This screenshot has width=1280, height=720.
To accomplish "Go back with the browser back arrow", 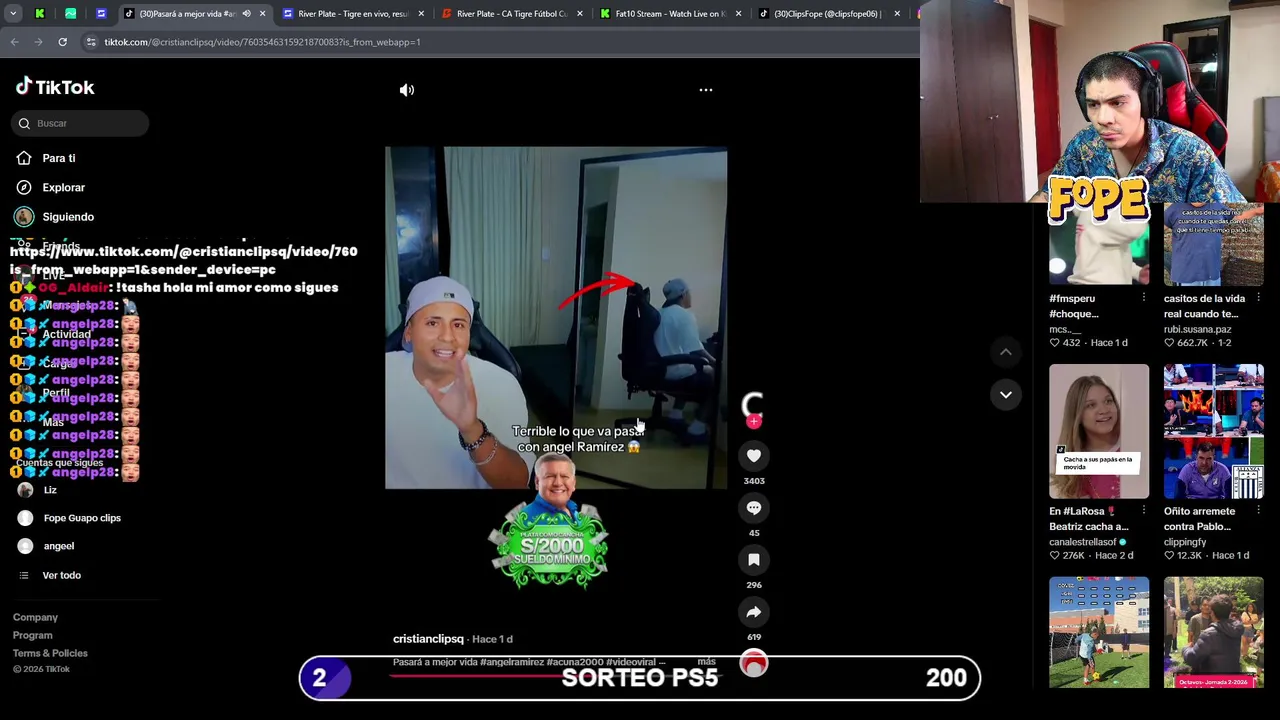I will click(x=14, y=42).
